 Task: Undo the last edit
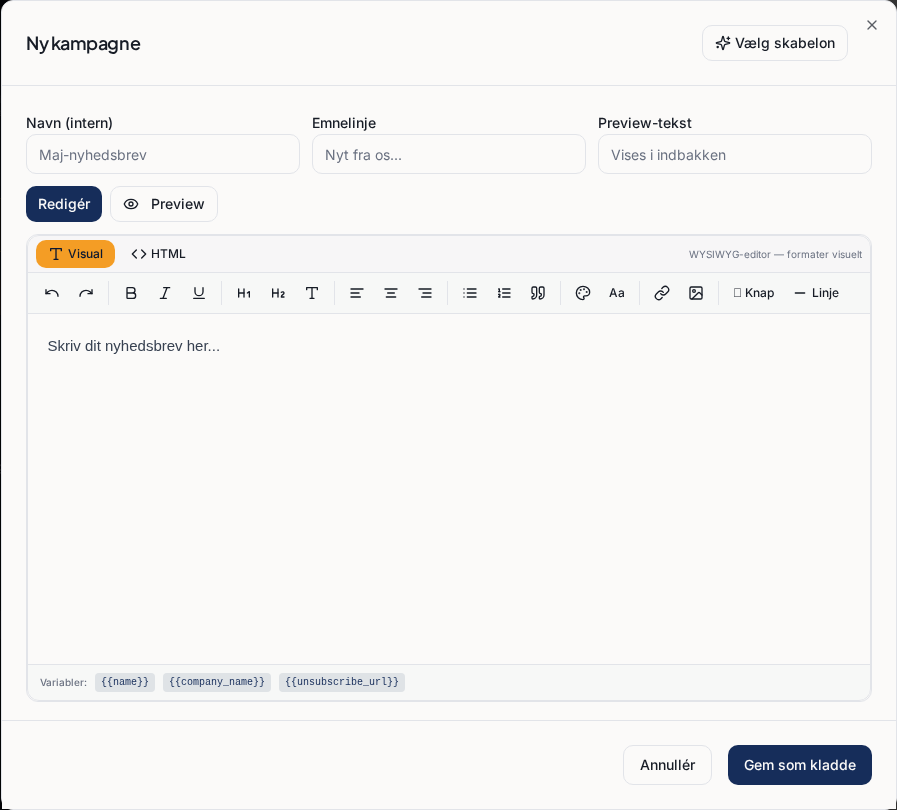point(51,293)
